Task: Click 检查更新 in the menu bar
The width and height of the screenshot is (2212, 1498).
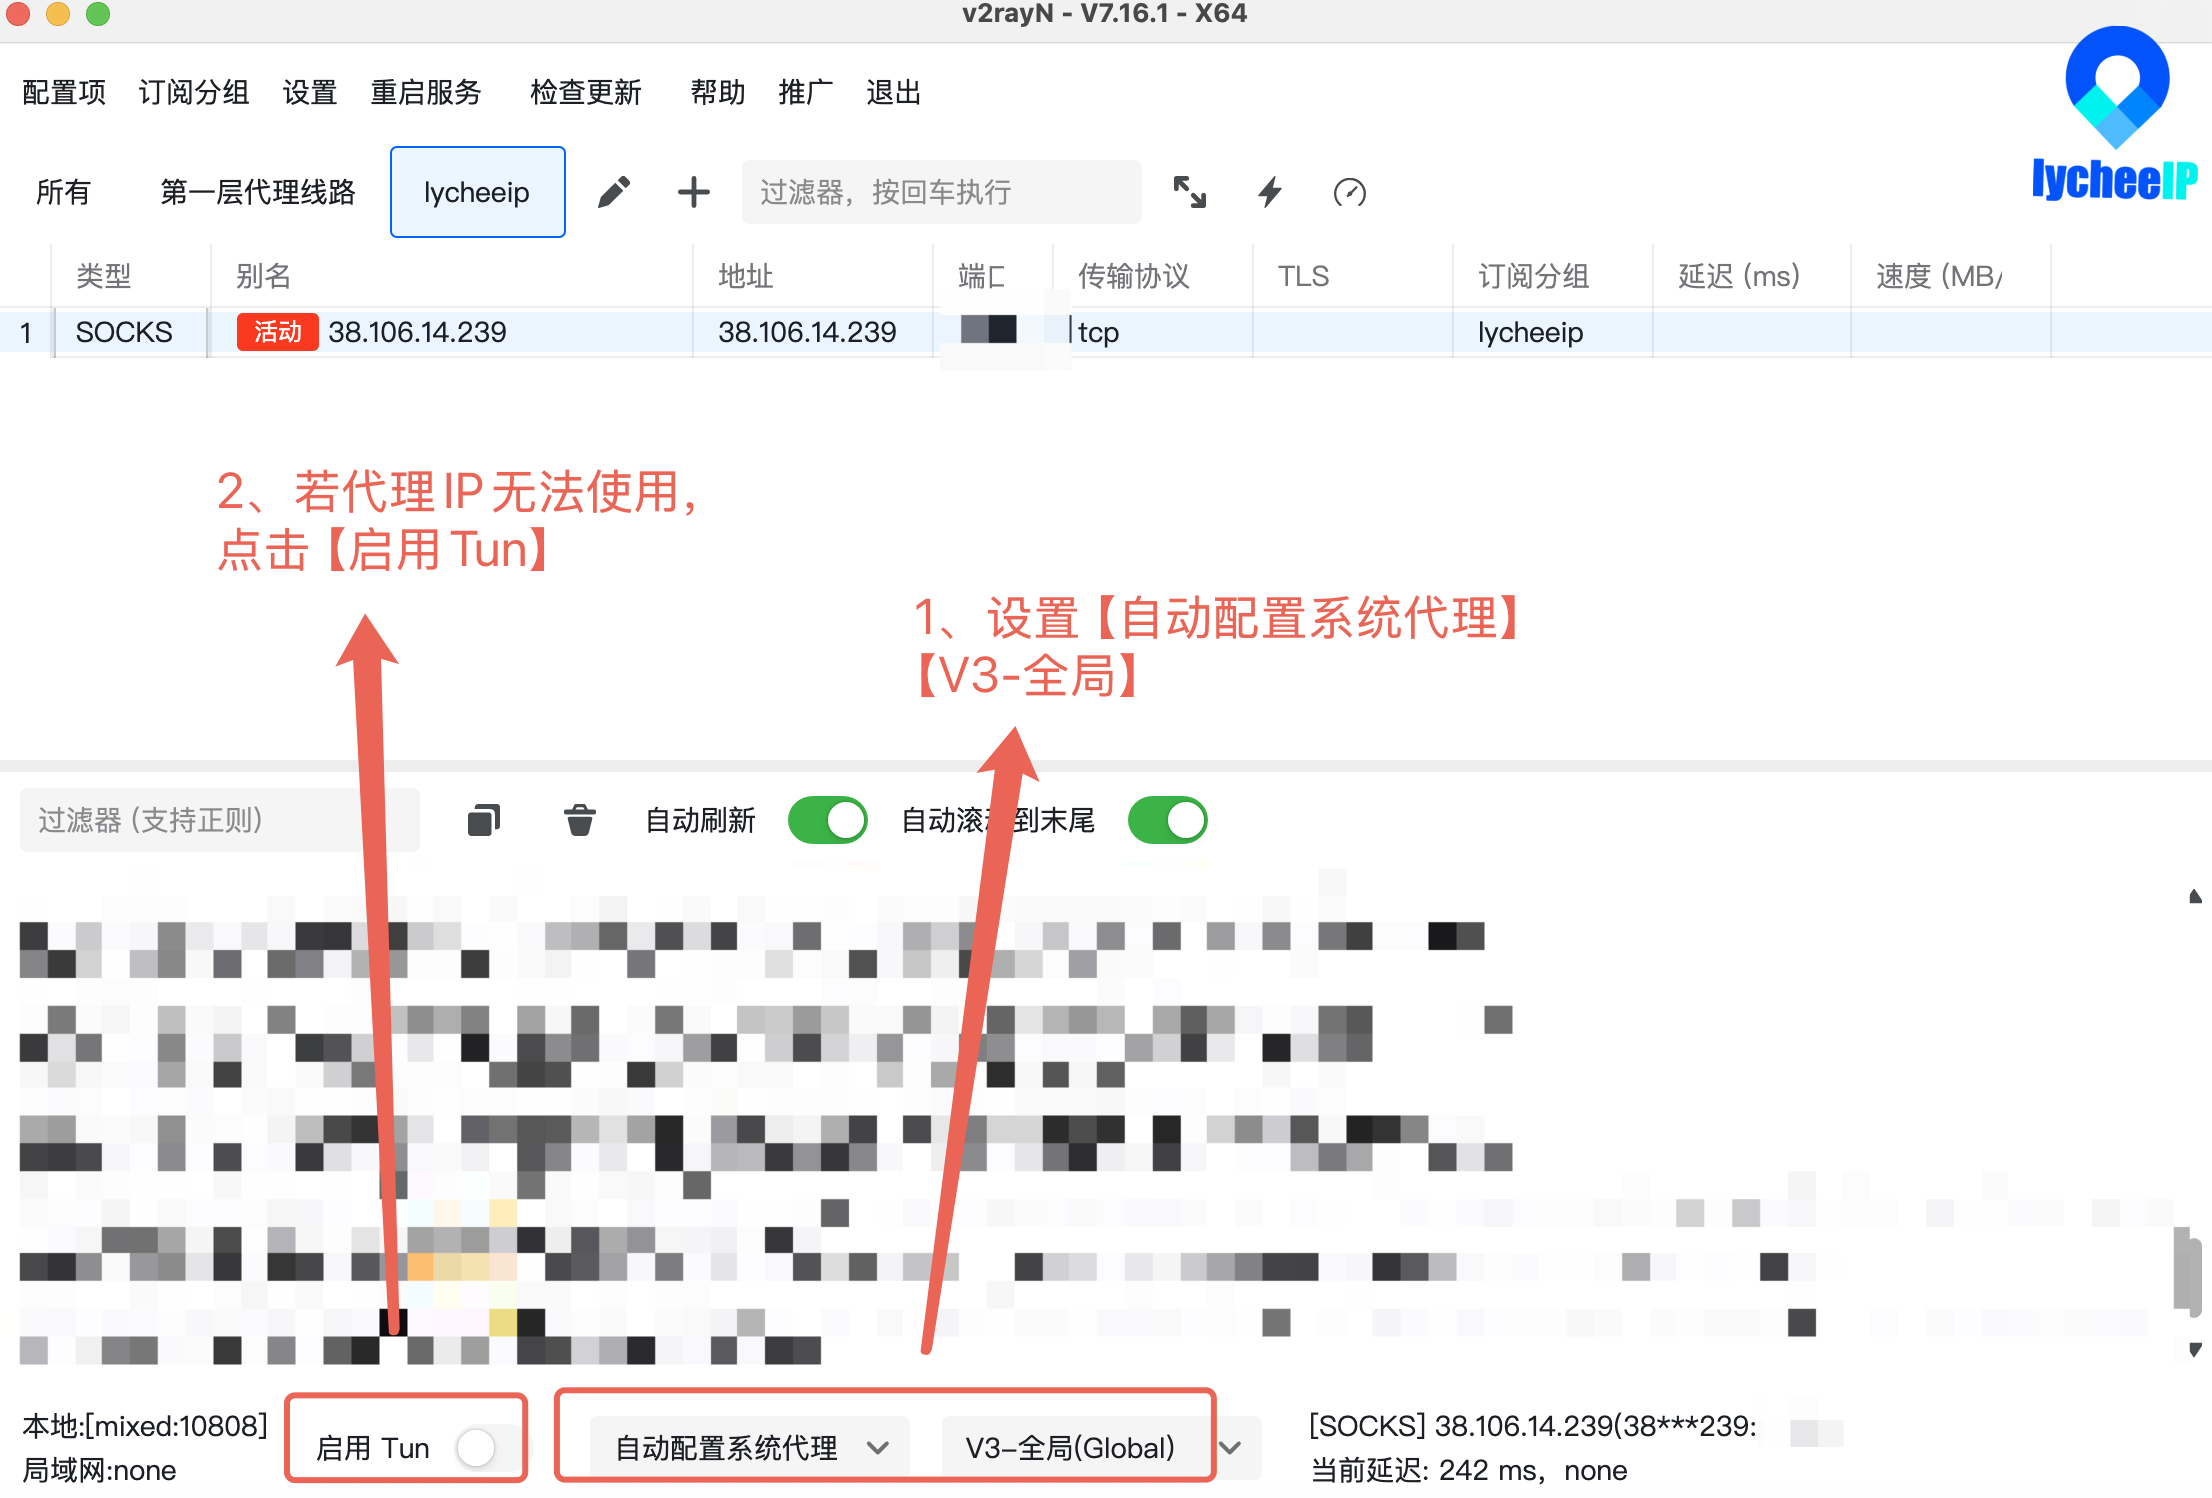Action: pos(585,92)
